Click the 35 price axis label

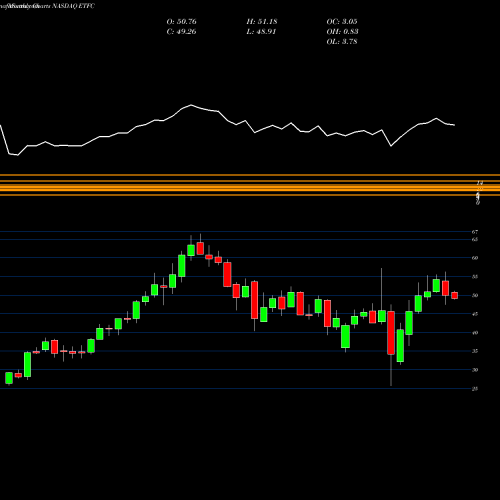(x=475, y=351)
